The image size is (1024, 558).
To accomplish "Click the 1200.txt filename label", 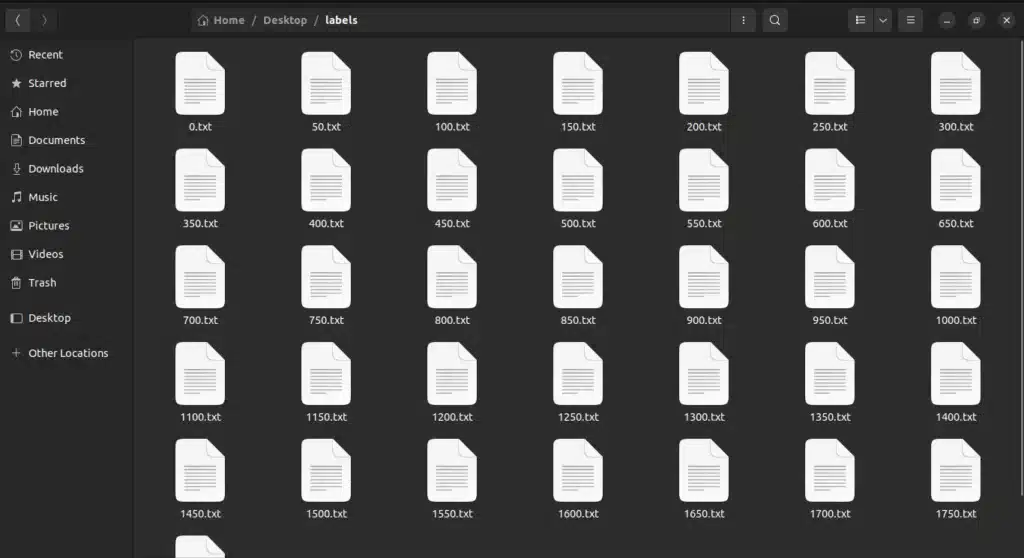I will click(452, 417).
